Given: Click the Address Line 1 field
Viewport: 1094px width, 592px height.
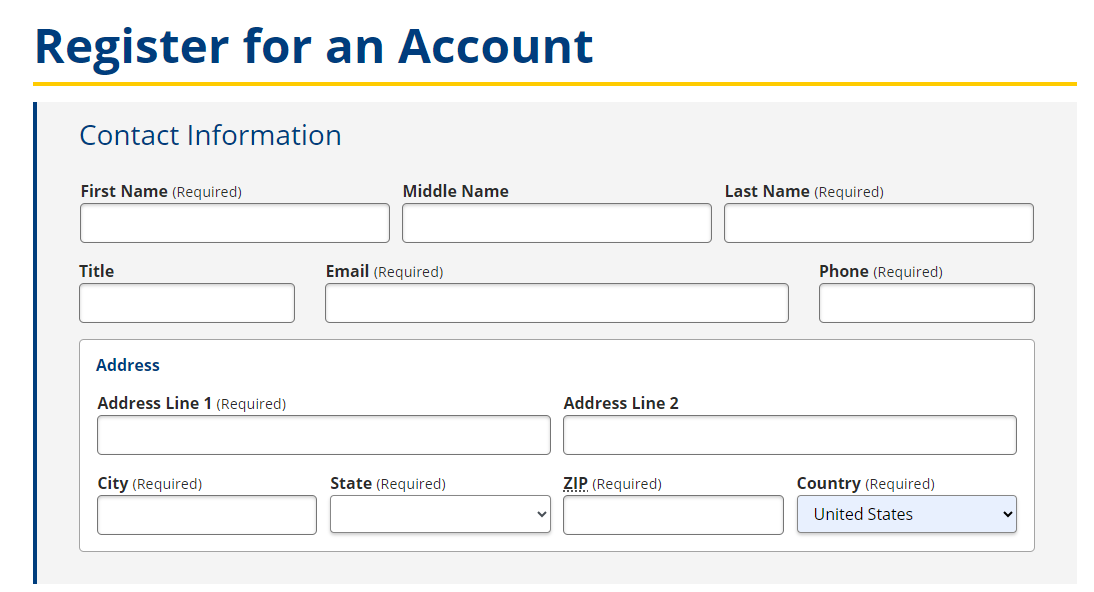Looking at the screenshot, I should [x=323, y=435].
